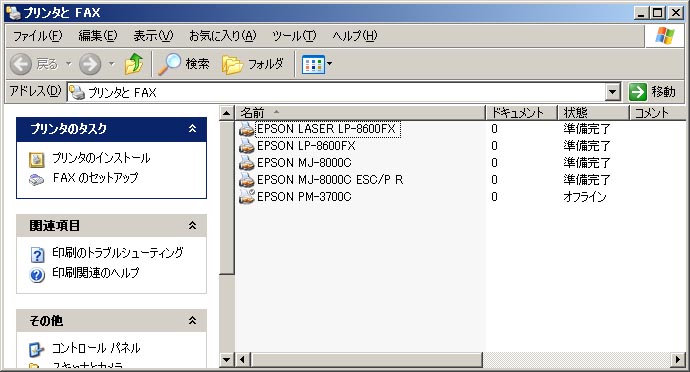Select EPSON LASER LP-8600FX printer icon
Image resolution: width=690 pixels, height=372 pixels.
pos(247,129)
